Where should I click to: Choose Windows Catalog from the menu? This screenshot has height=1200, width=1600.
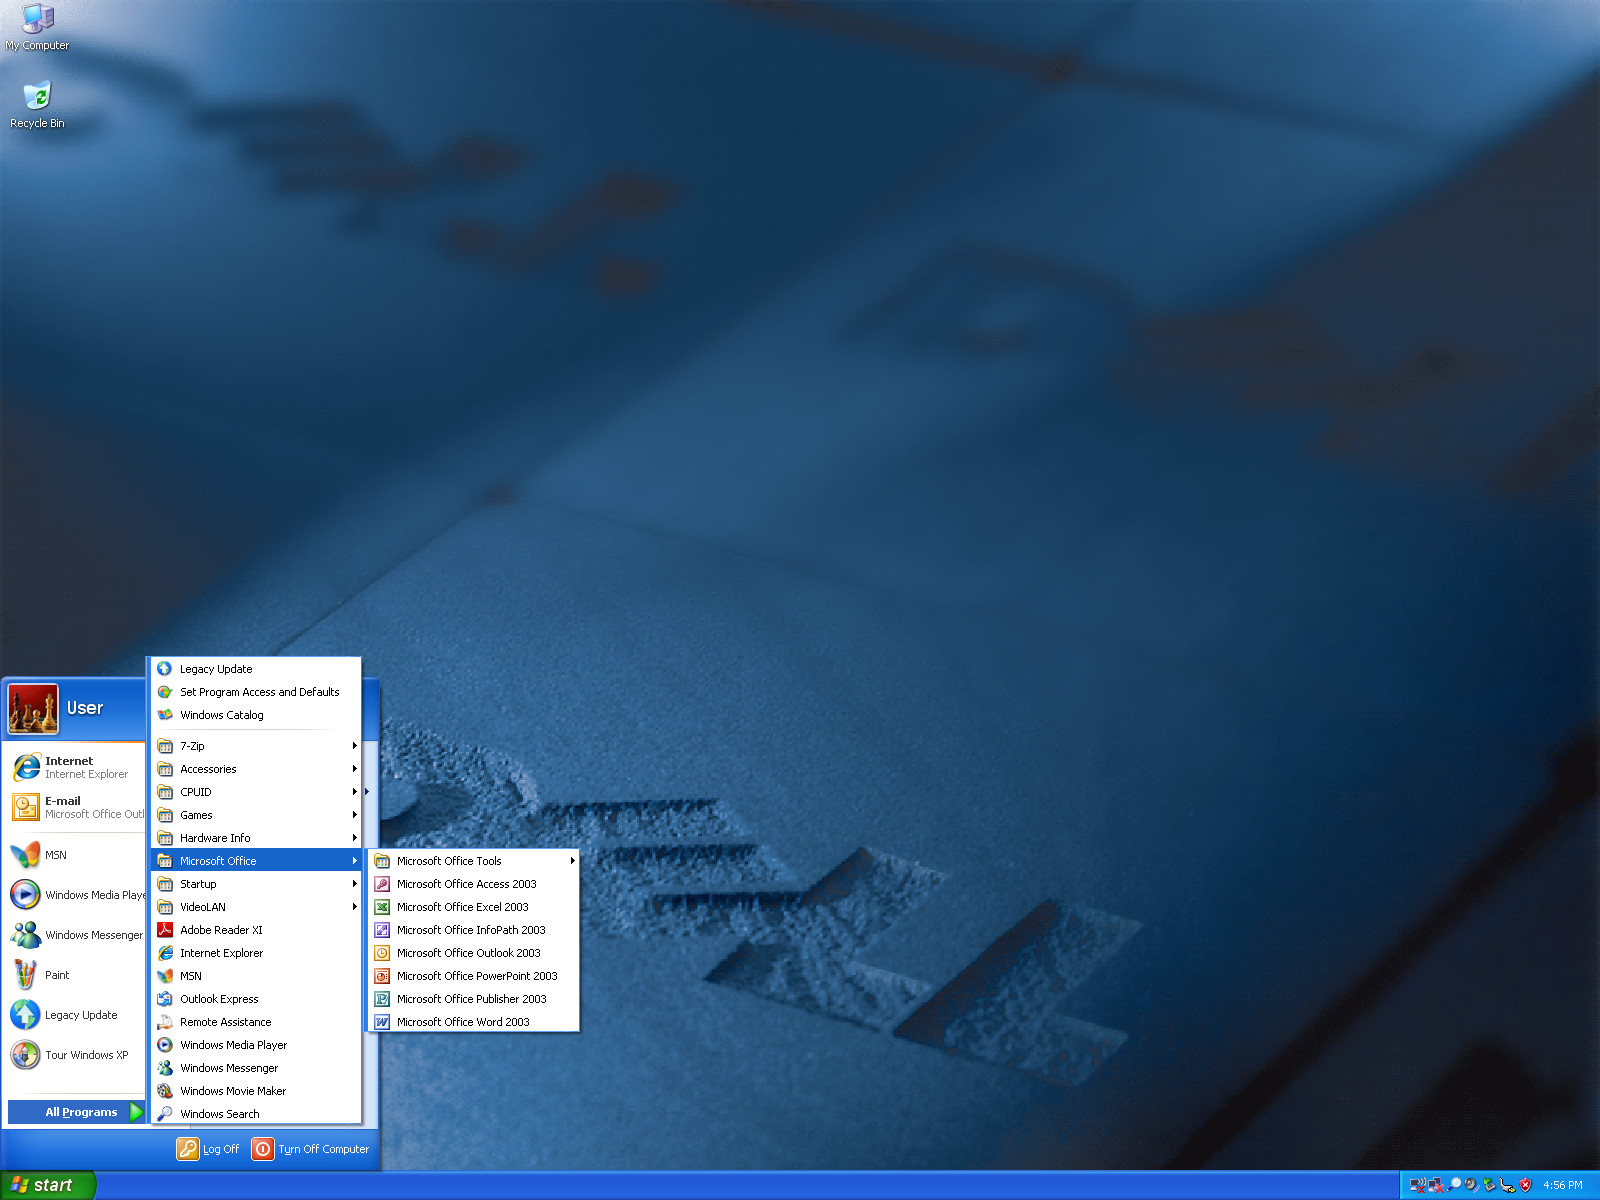pyautogui.click(x=256, y=715)
